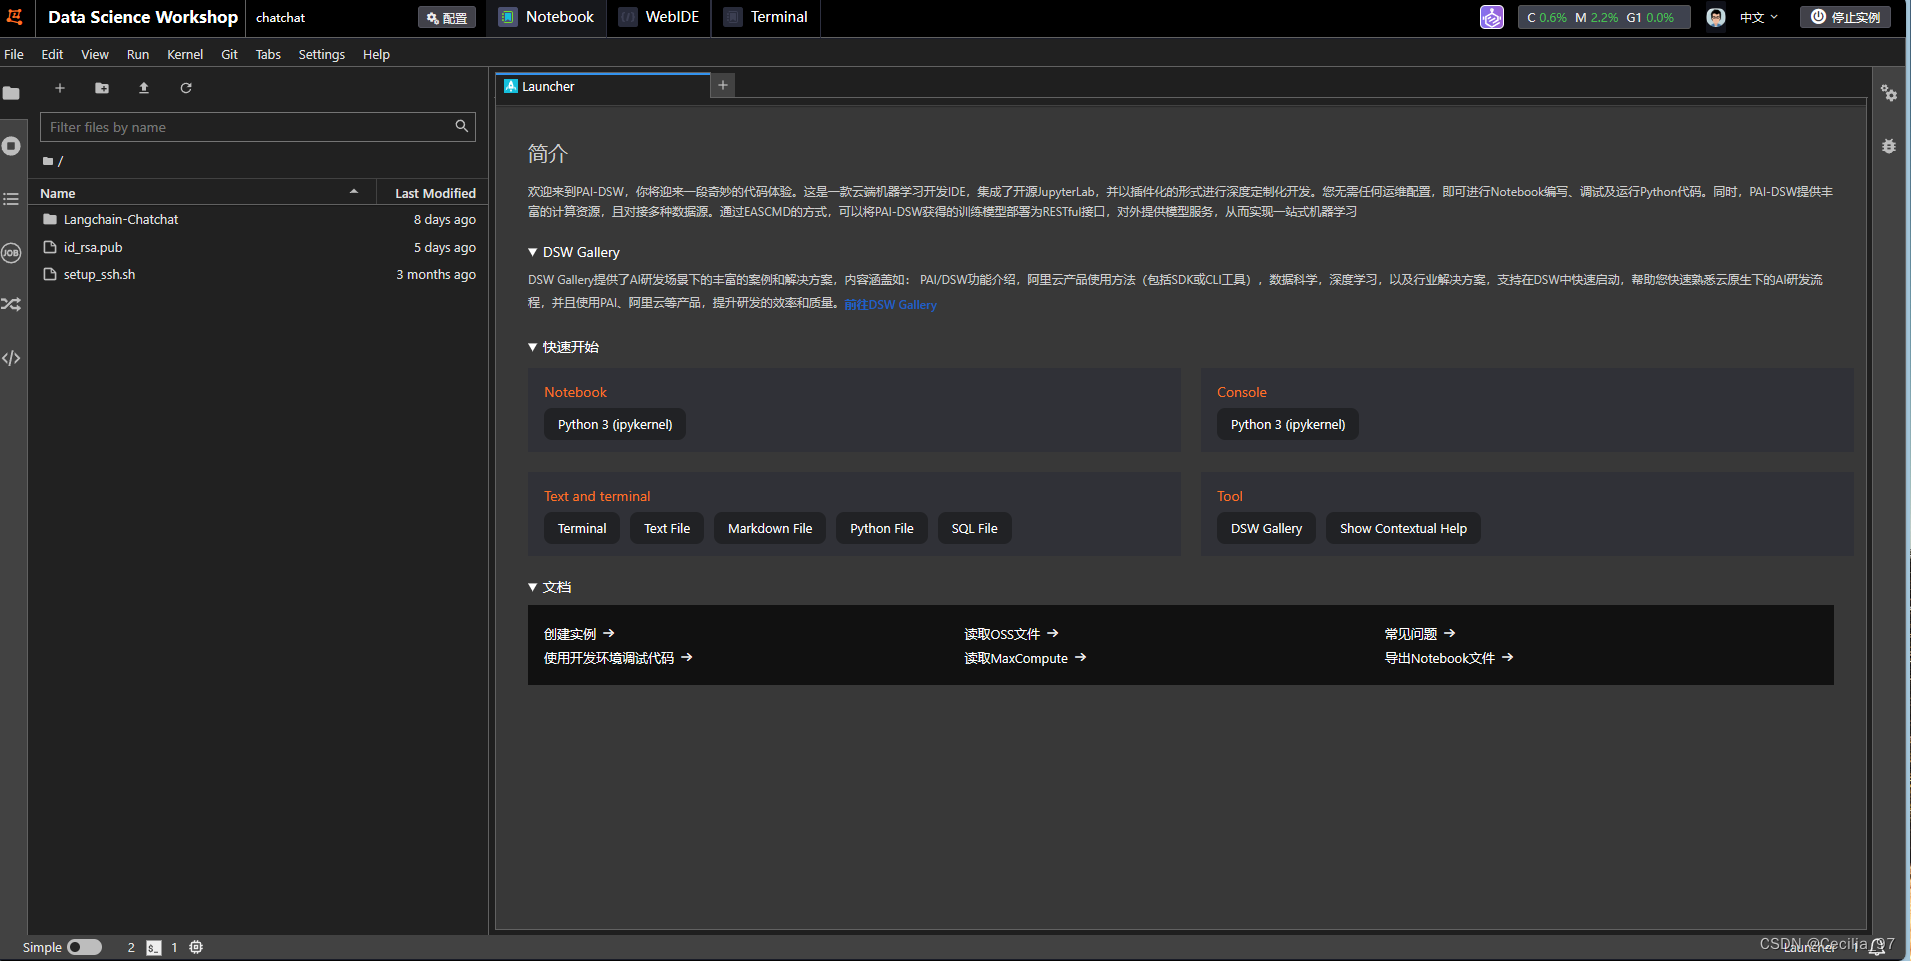Click Show Contextual Help button
The height and width of the screenshot is (961, 1911).
1403,528
